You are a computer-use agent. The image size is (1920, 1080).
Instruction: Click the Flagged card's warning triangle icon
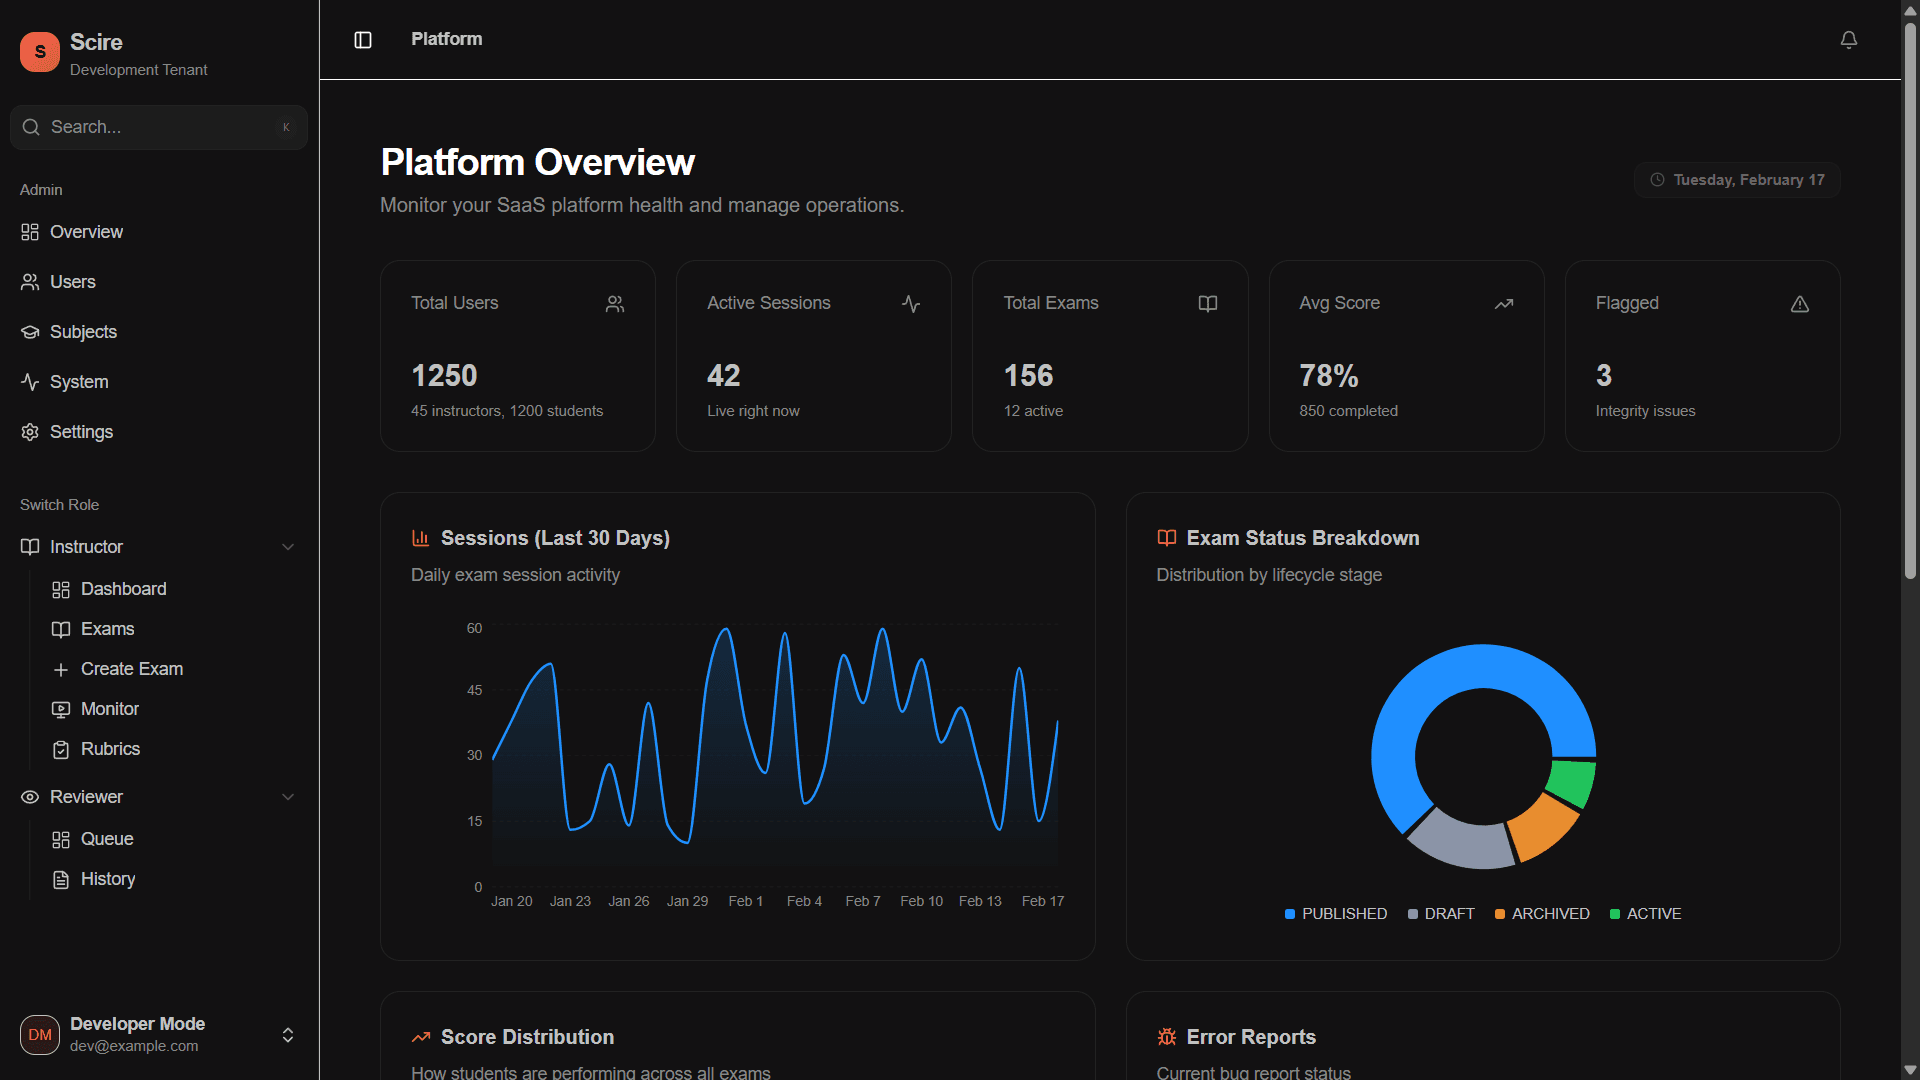click(x=1800, y=304)
